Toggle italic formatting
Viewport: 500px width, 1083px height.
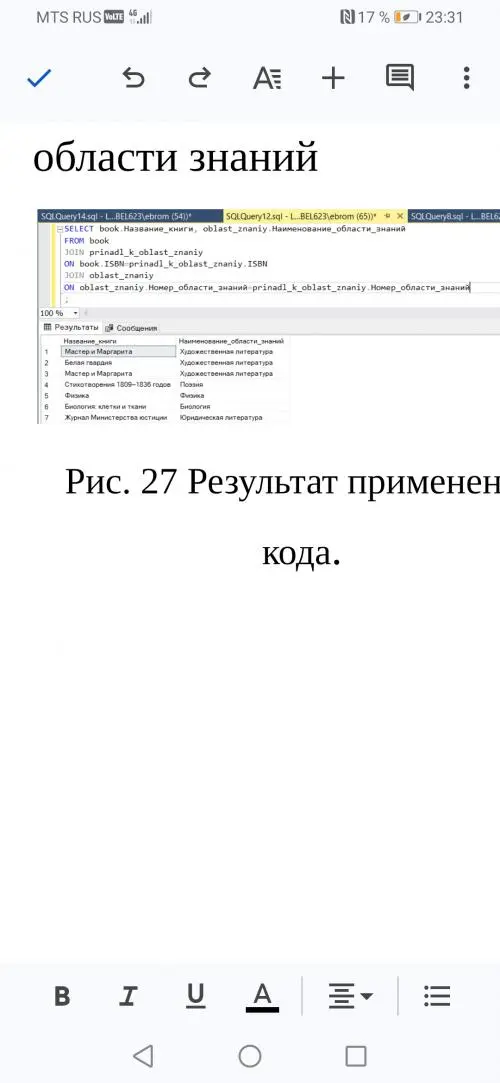[x=128, y=997]
